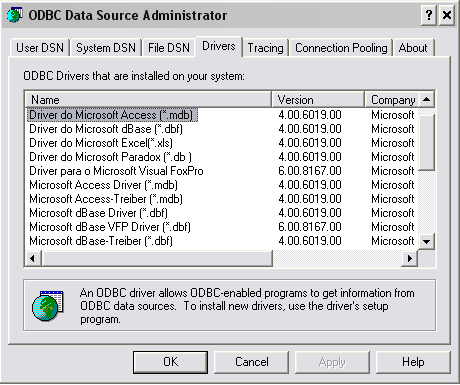Select Microsoft dBase-Treiber (*.dbf)
Image resolution: width=460 pixels, height=385 pixels.
[101, 241]
